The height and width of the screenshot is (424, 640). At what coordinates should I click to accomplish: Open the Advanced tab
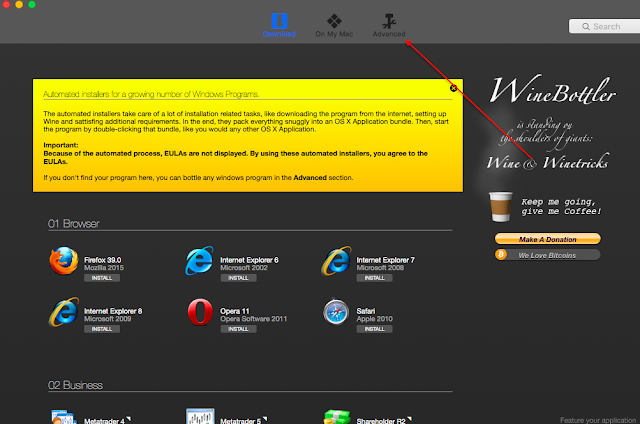tap(389, 25)
